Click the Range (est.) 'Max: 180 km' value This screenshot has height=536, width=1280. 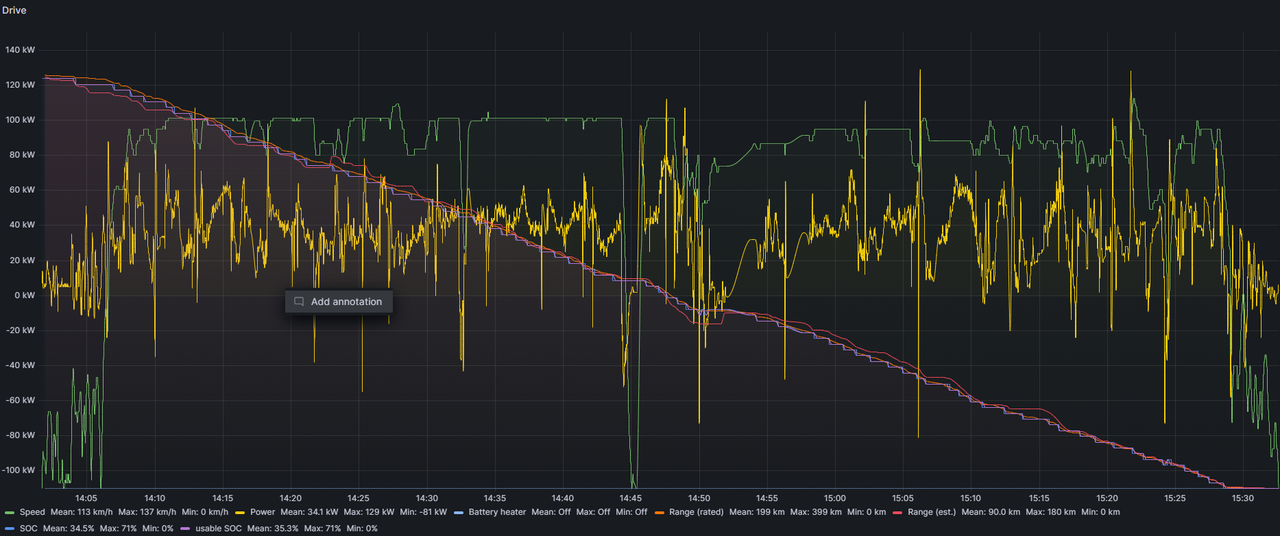tap(1050, 512)
